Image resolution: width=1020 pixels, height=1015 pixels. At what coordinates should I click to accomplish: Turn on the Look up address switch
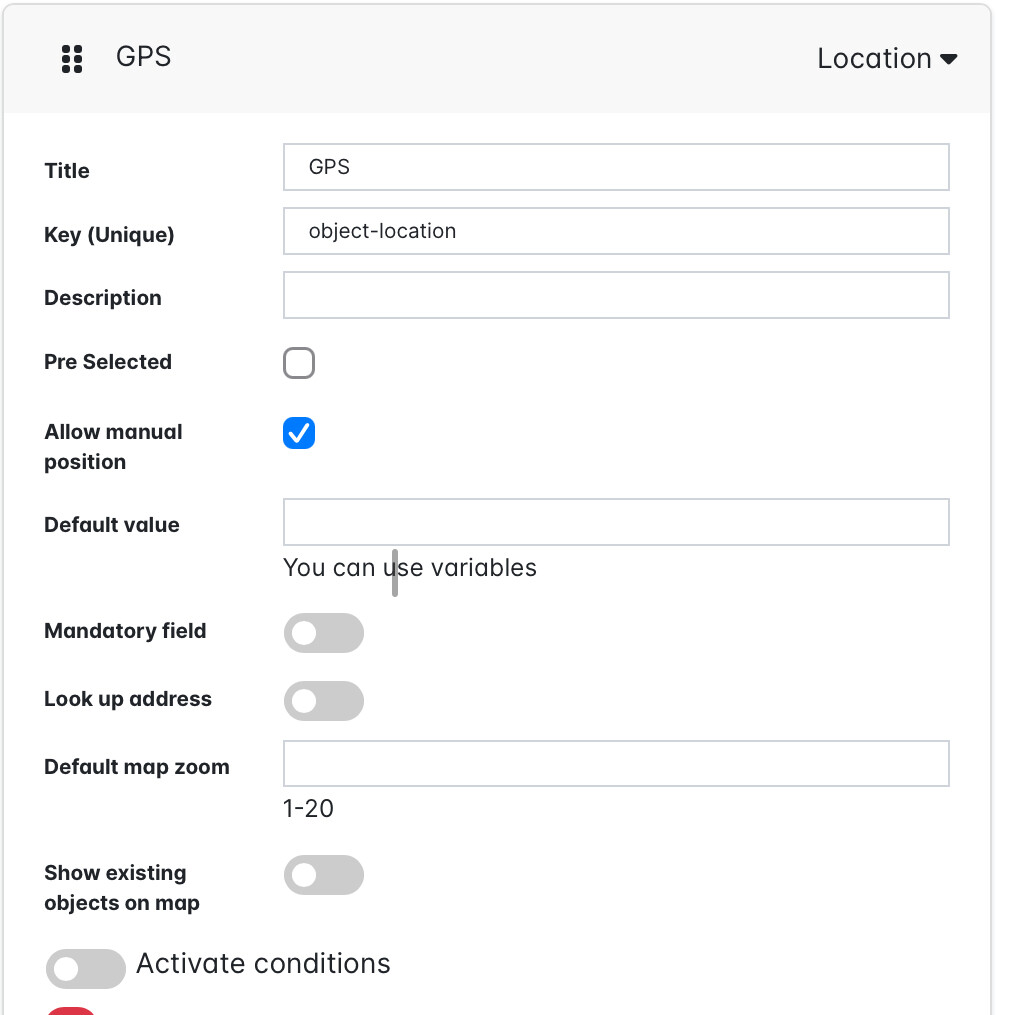[323, 701]
